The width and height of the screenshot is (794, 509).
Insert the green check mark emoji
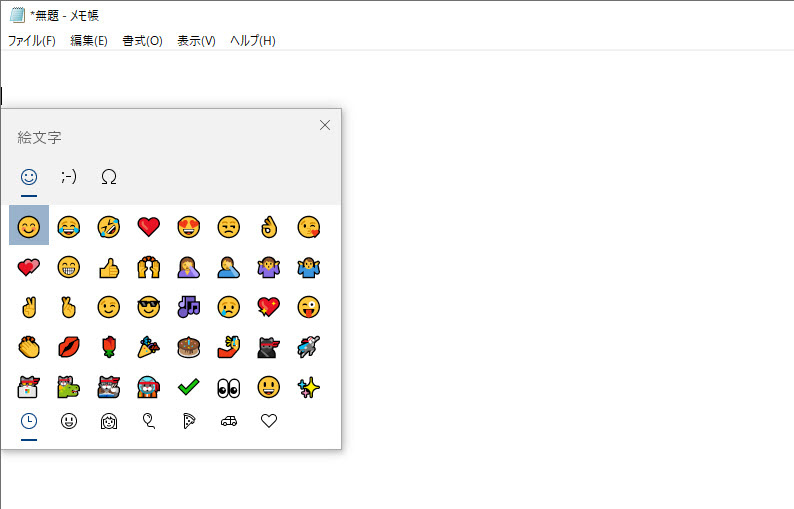(x=188, y=387)
